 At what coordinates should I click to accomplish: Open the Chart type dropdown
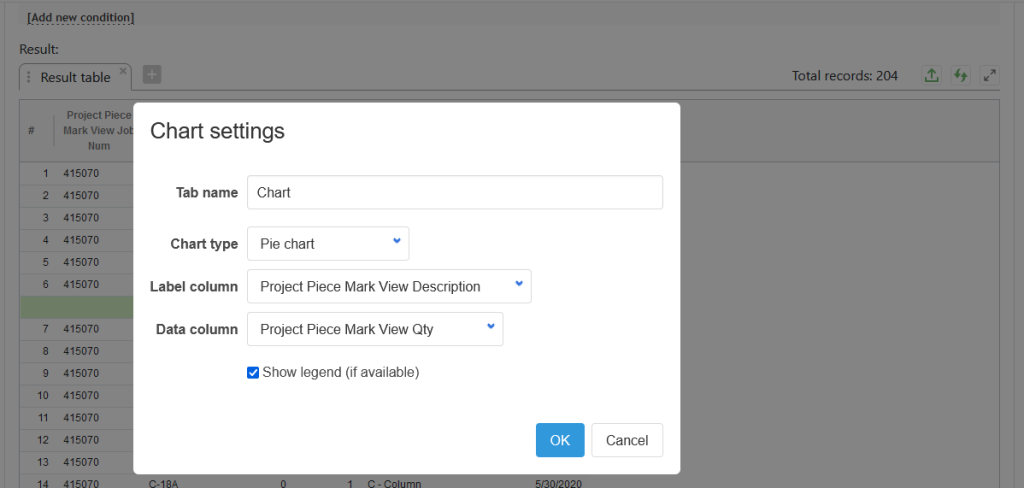tap(328, 244)
